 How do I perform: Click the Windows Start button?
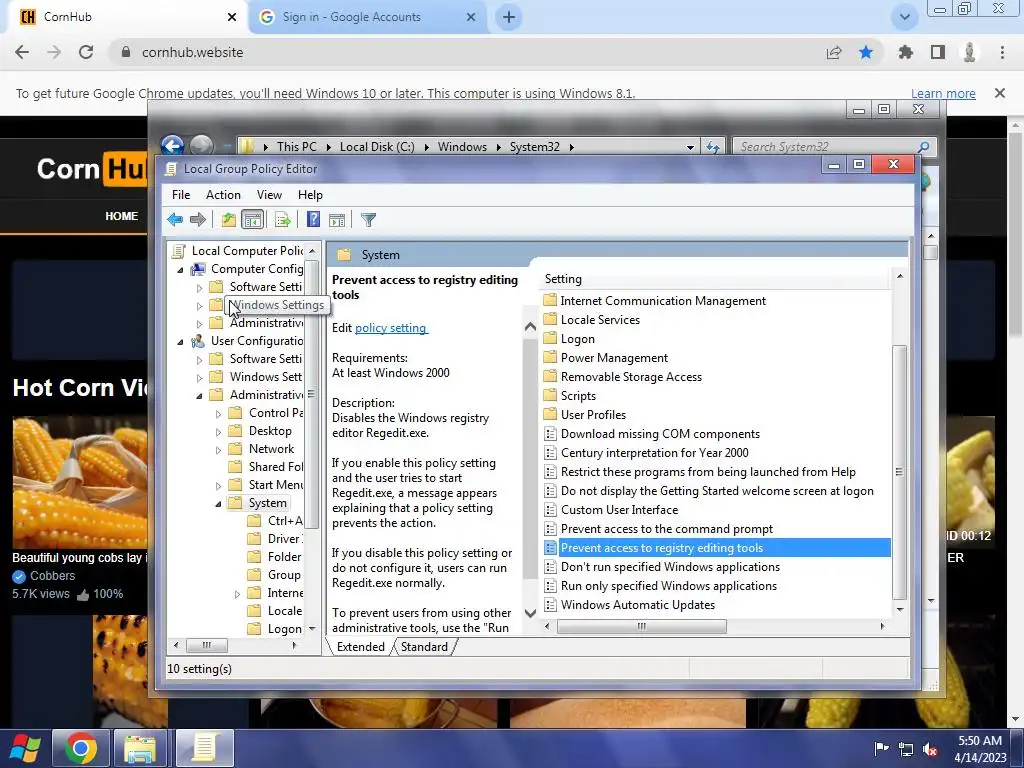click(x=25, y=748)
